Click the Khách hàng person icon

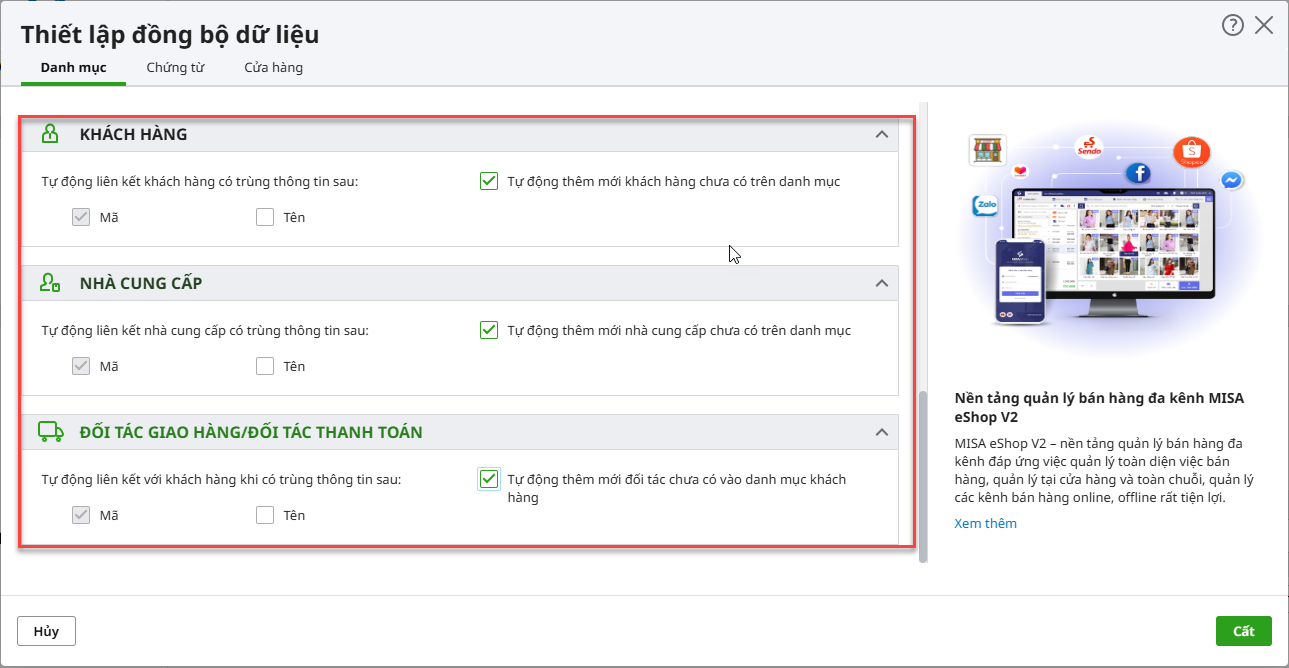click(50, 134)
